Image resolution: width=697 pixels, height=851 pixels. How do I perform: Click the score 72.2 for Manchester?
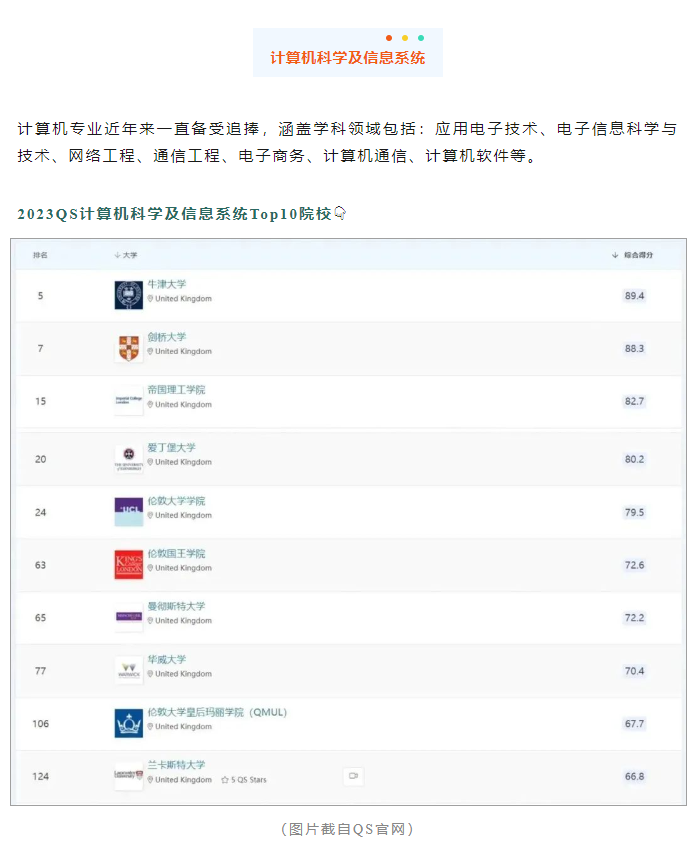coord(634,618)
